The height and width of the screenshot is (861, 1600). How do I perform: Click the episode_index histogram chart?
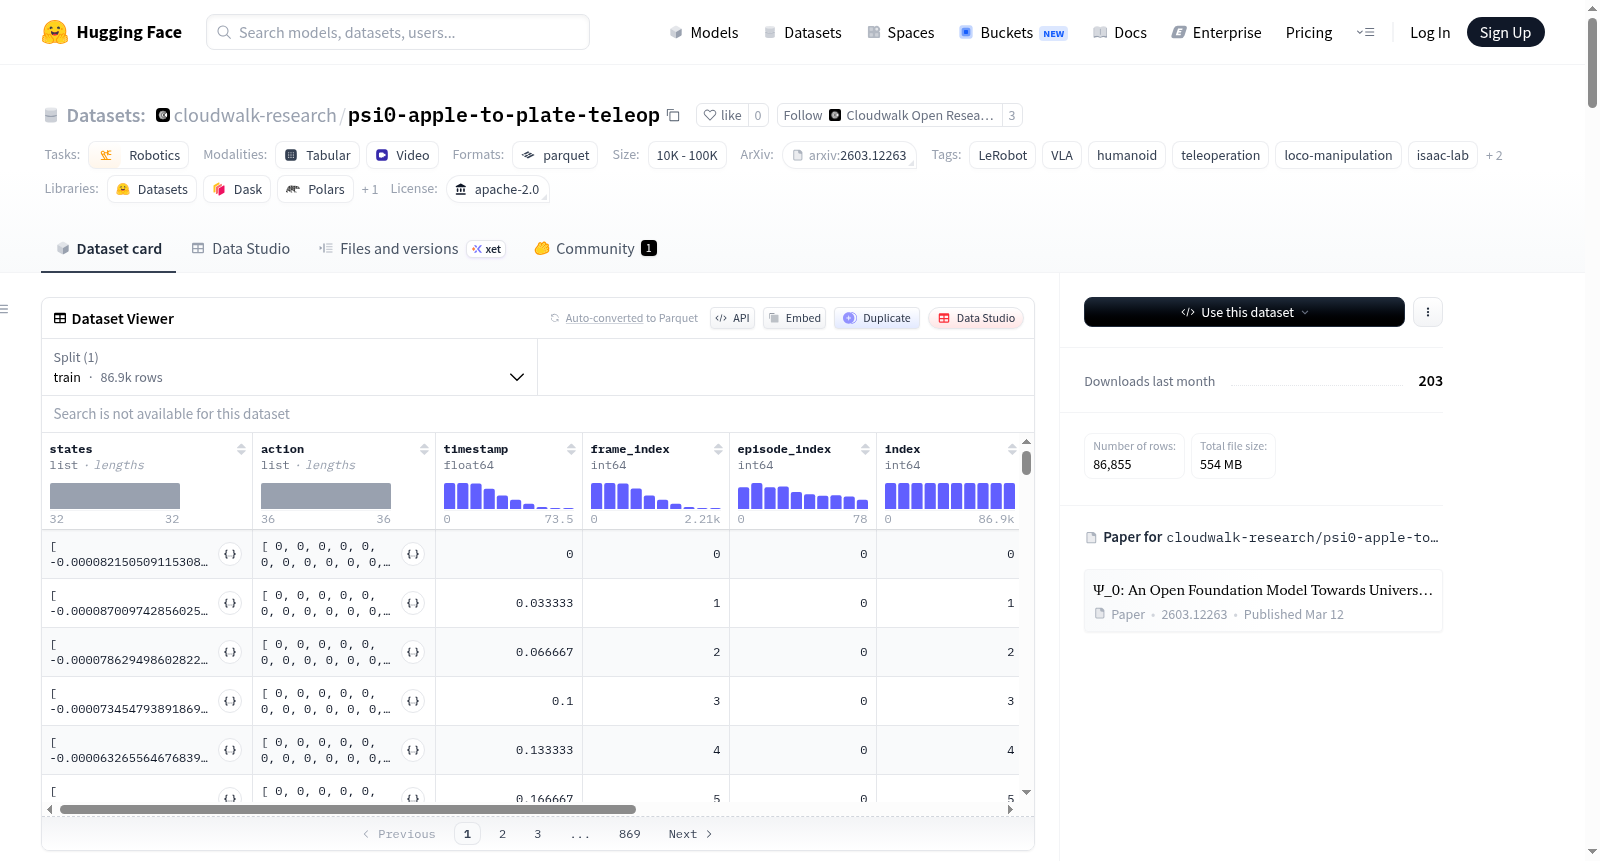click(803, 496)
